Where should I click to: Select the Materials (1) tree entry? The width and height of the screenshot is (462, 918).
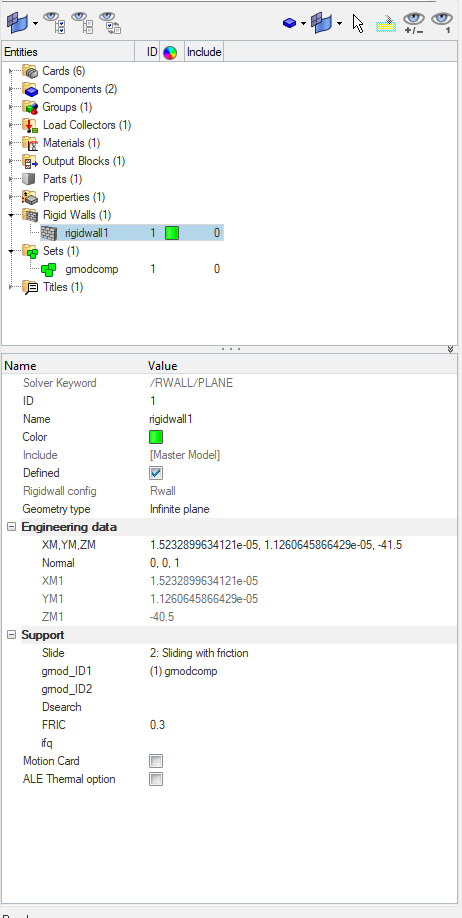tap(71, 143)
